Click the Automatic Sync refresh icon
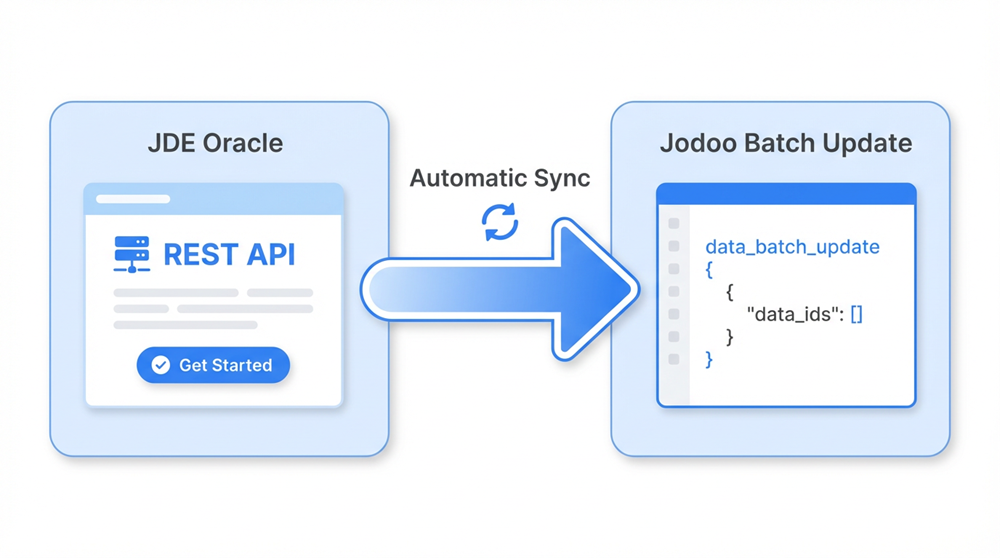This screenshot has height=558, width=1000. click(x=500, y=222)
